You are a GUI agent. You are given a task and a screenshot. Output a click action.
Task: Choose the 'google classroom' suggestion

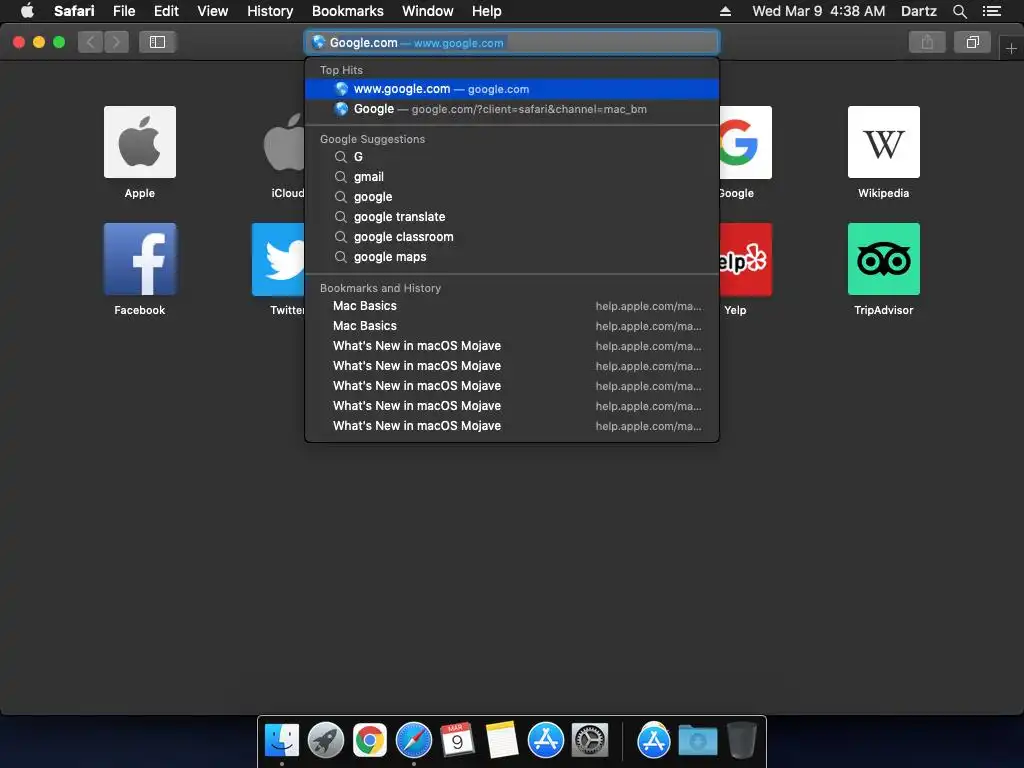click(x=511, y=237)
